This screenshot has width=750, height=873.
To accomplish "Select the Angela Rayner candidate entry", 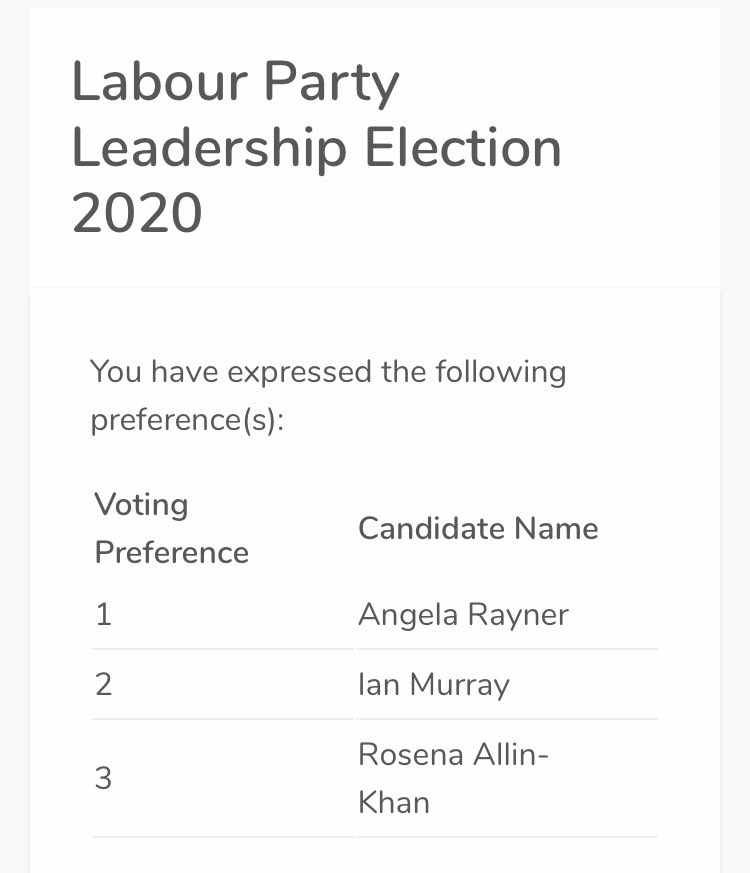I will (463, 614).
